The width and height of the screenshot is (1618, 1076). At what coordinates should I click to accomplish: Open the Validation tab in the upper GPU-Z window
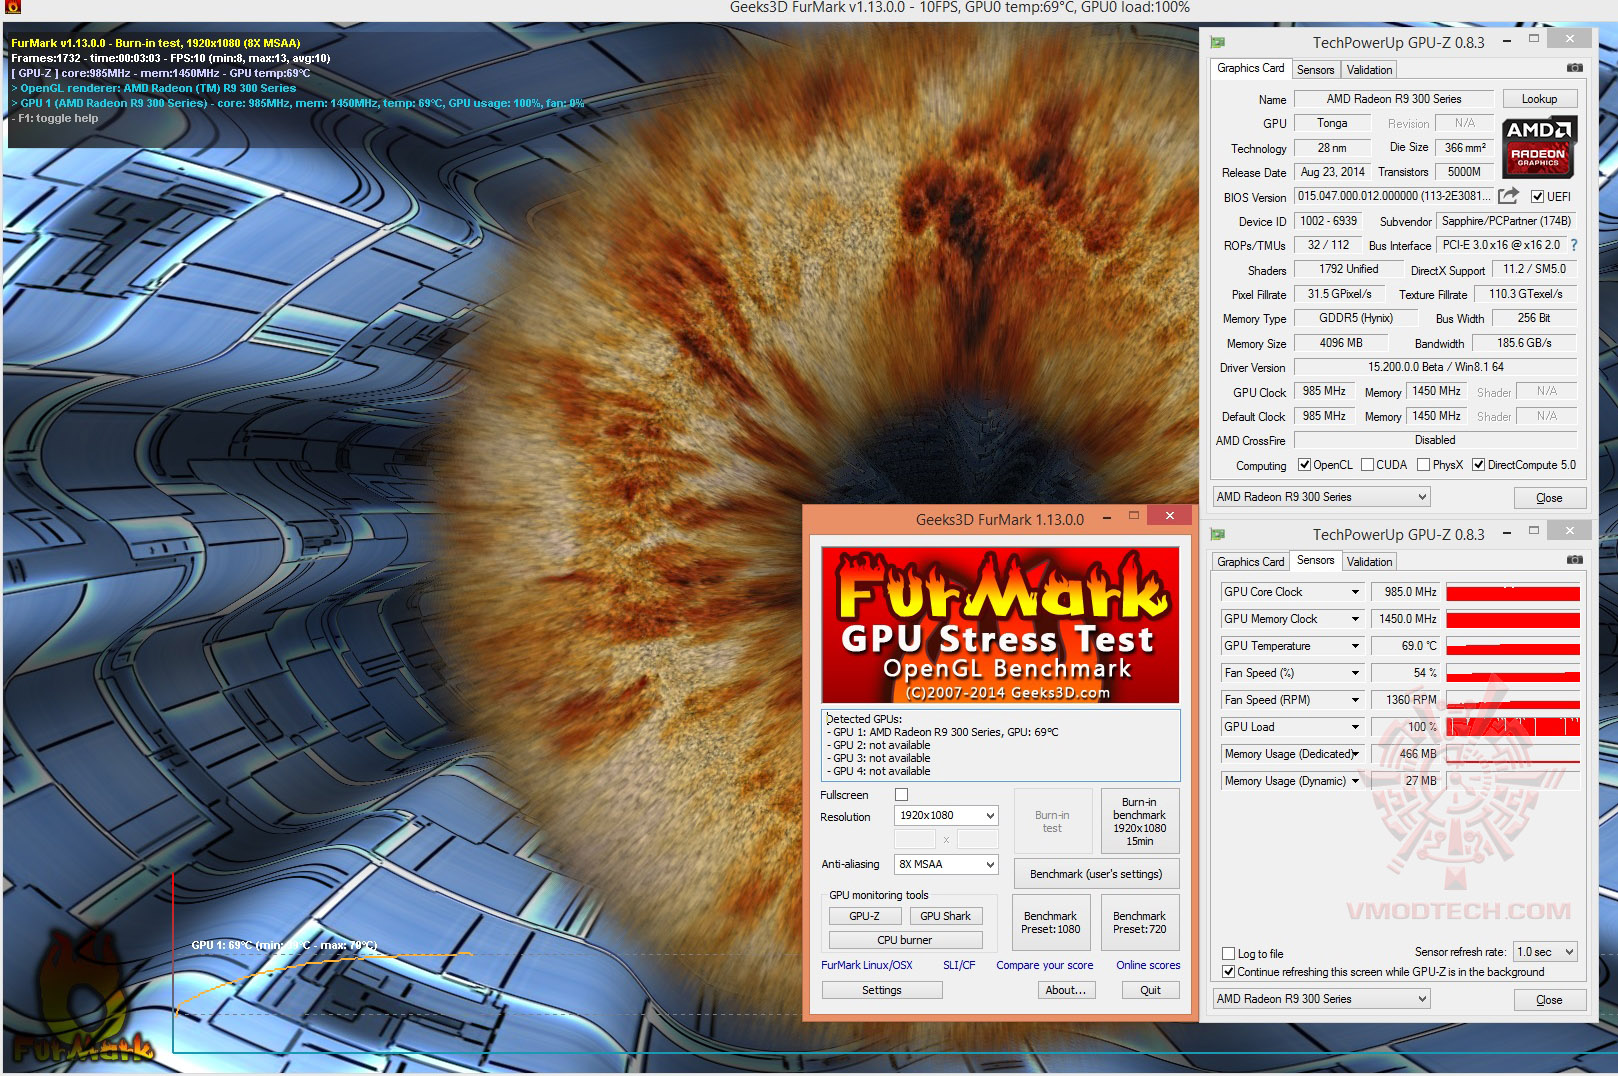coord(1368,70)
